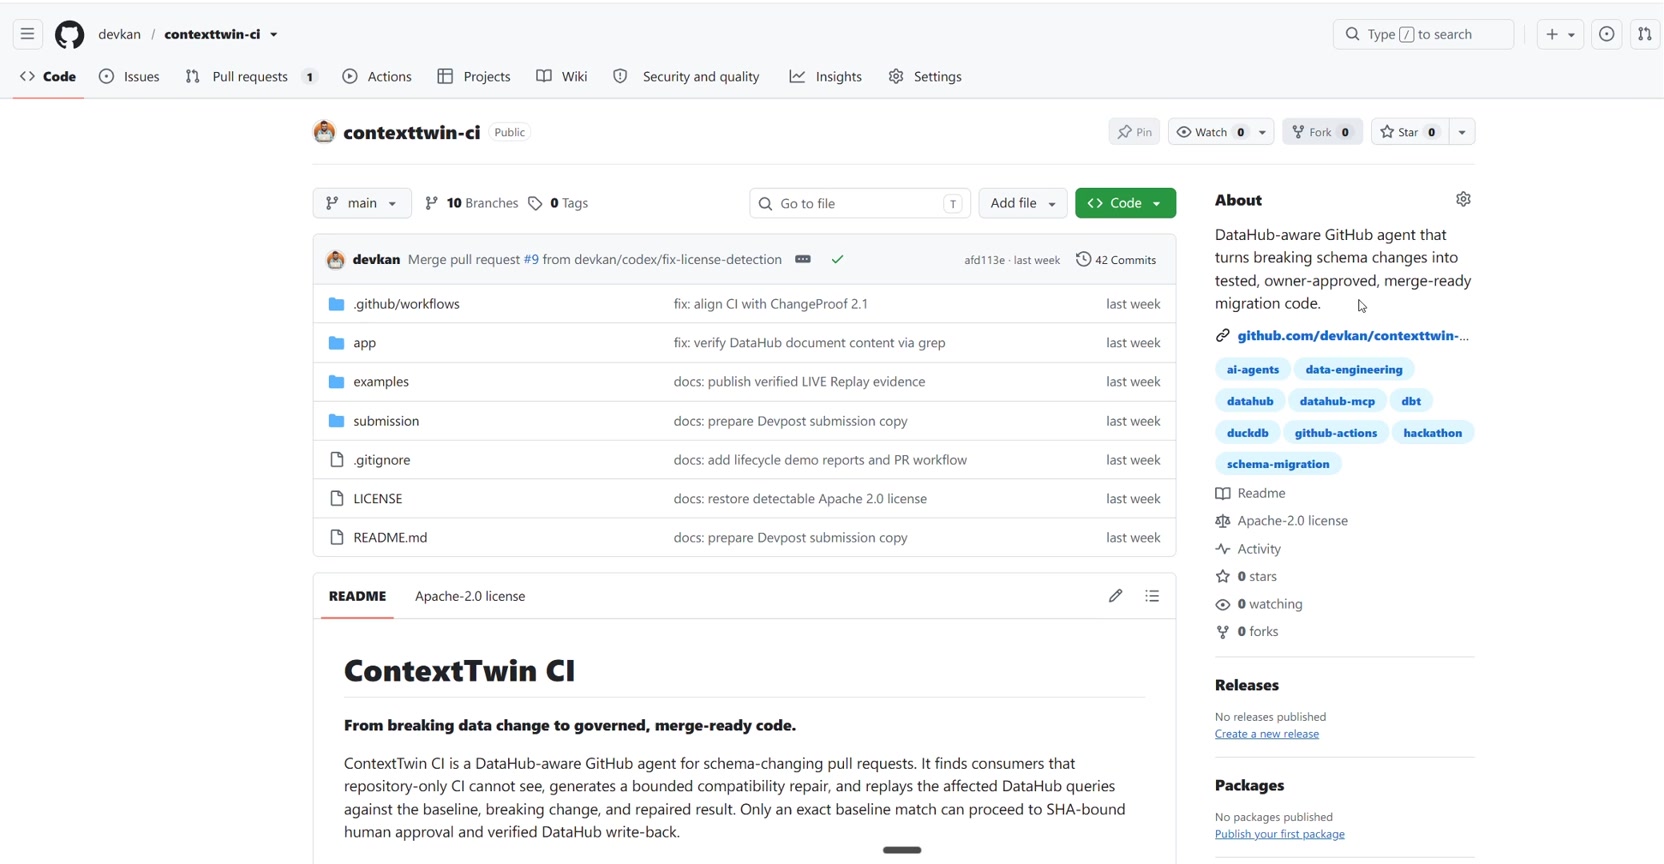Screen dimensions: 1664x864
Task: Click the green commit status check mark
Action: [x=837, y=259]
